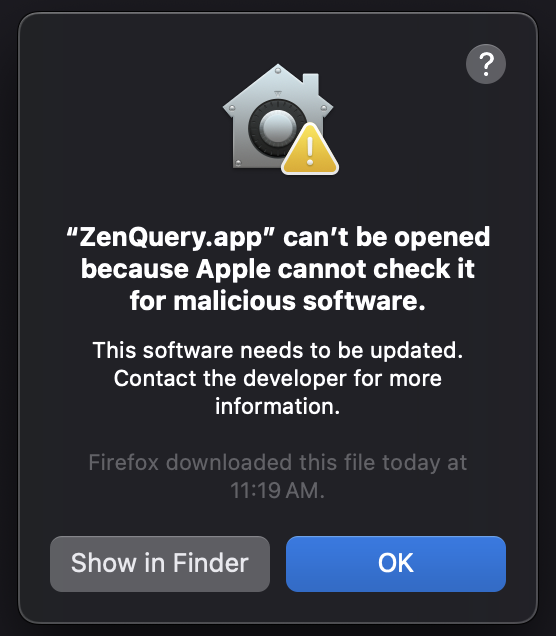Click the bottom-left rivet of the house icon
This screenshot has height=636, width=556.
pyautogui.click(x=238, y=163)
